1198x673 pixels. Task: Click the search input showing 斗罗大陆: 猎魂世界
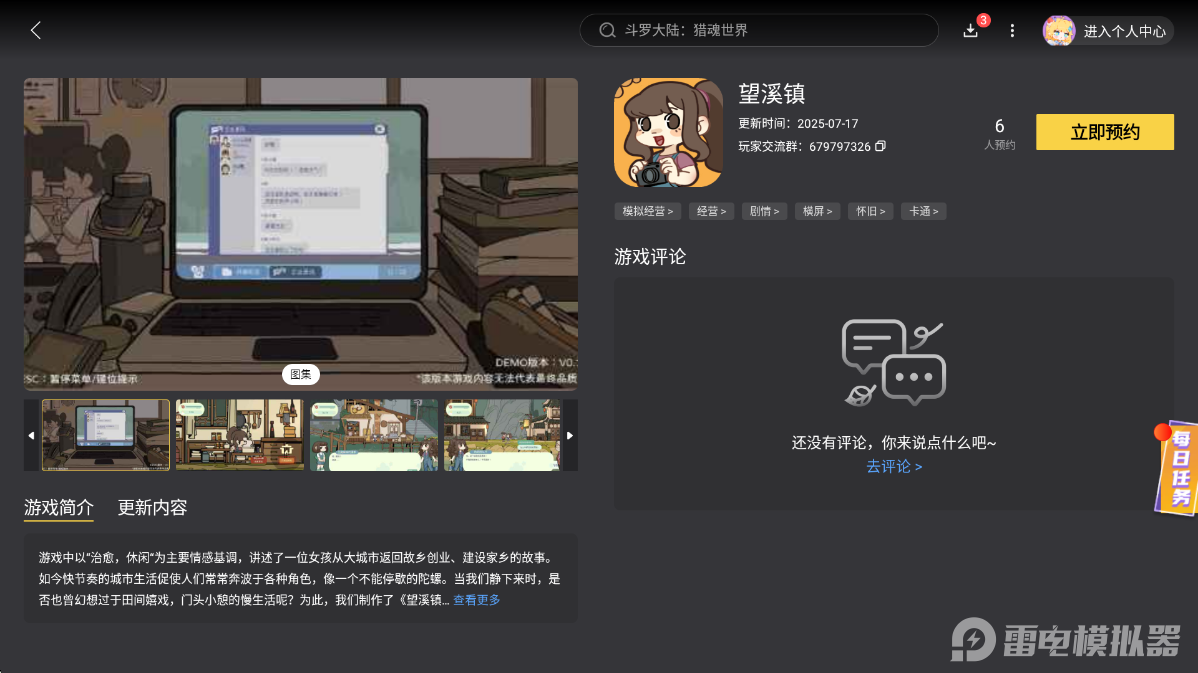(758, 30)
